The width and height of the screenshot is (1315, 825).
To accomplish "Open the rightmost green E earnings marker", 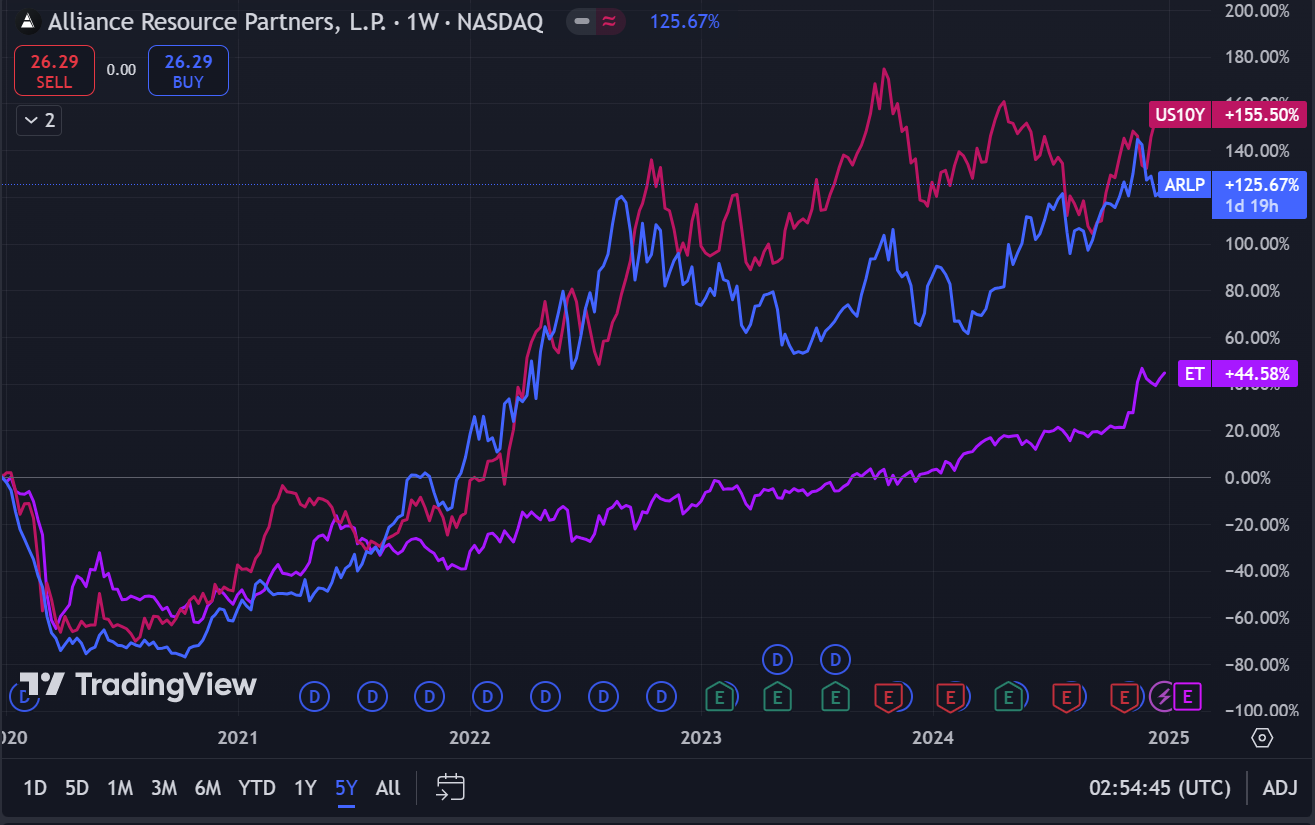I will (1009, 696).
